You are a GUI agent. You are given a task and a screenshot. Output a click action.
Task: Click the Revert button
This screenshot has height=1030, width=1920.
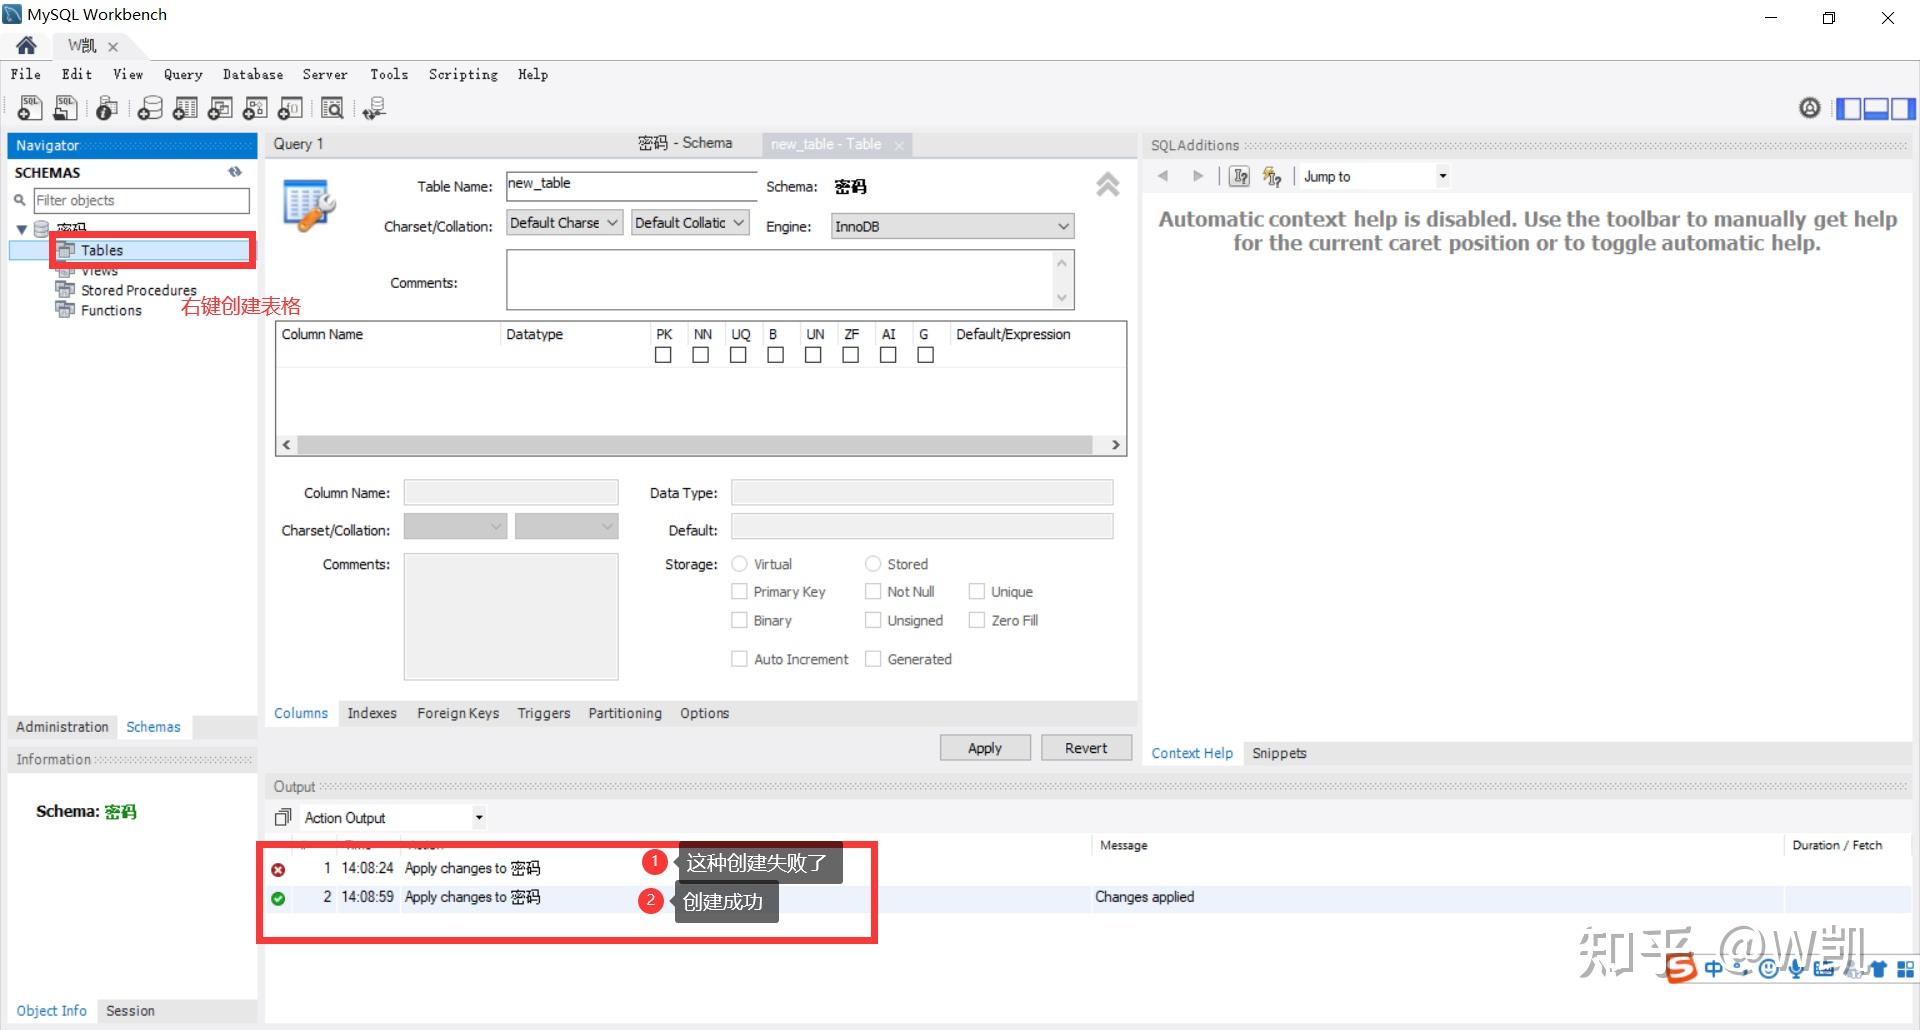pyautogui.click(x=1086, y=748)
